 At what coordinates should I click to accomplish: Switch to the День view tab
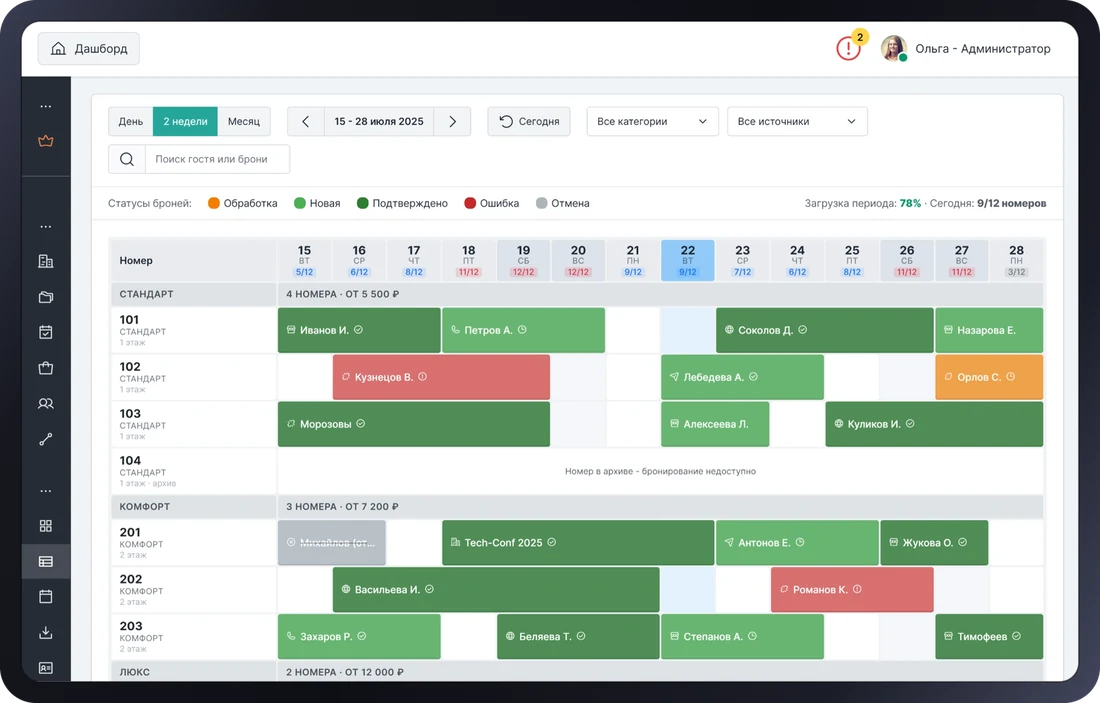(x=130, y=121)
